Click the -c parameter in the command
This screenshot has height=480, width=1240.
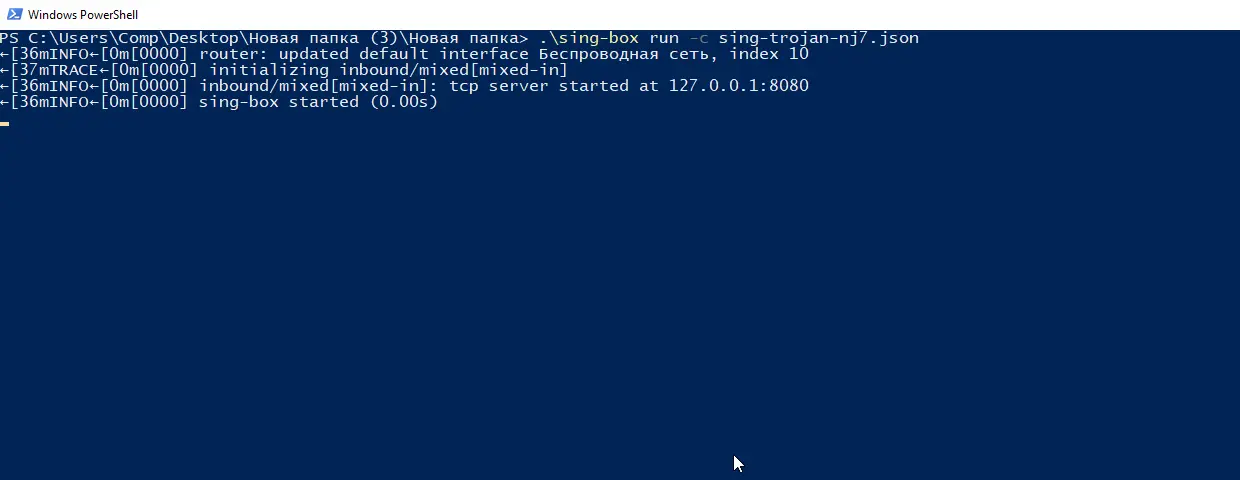point(699,38)
